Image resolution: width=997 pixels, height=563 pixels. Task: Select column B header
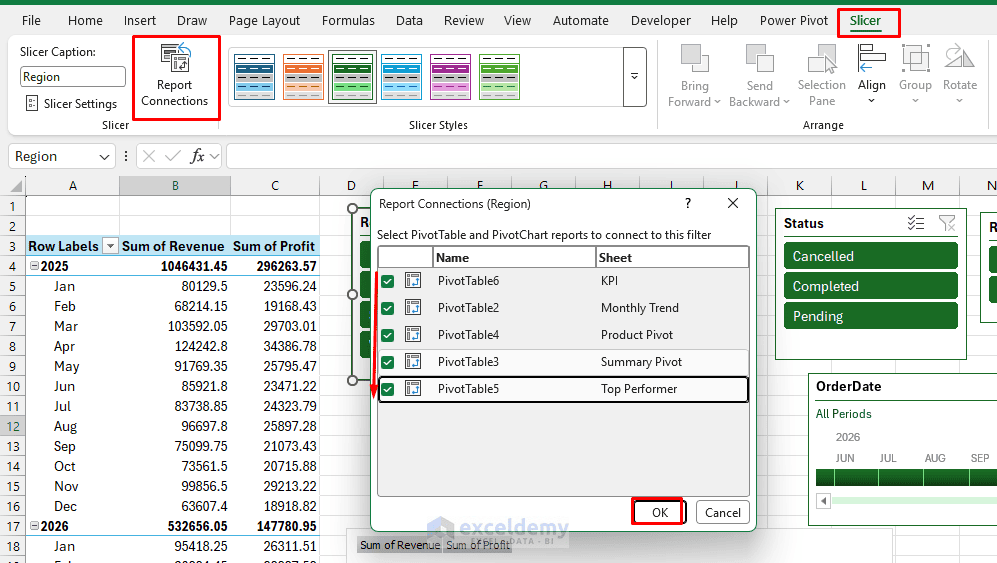point(175,186)
